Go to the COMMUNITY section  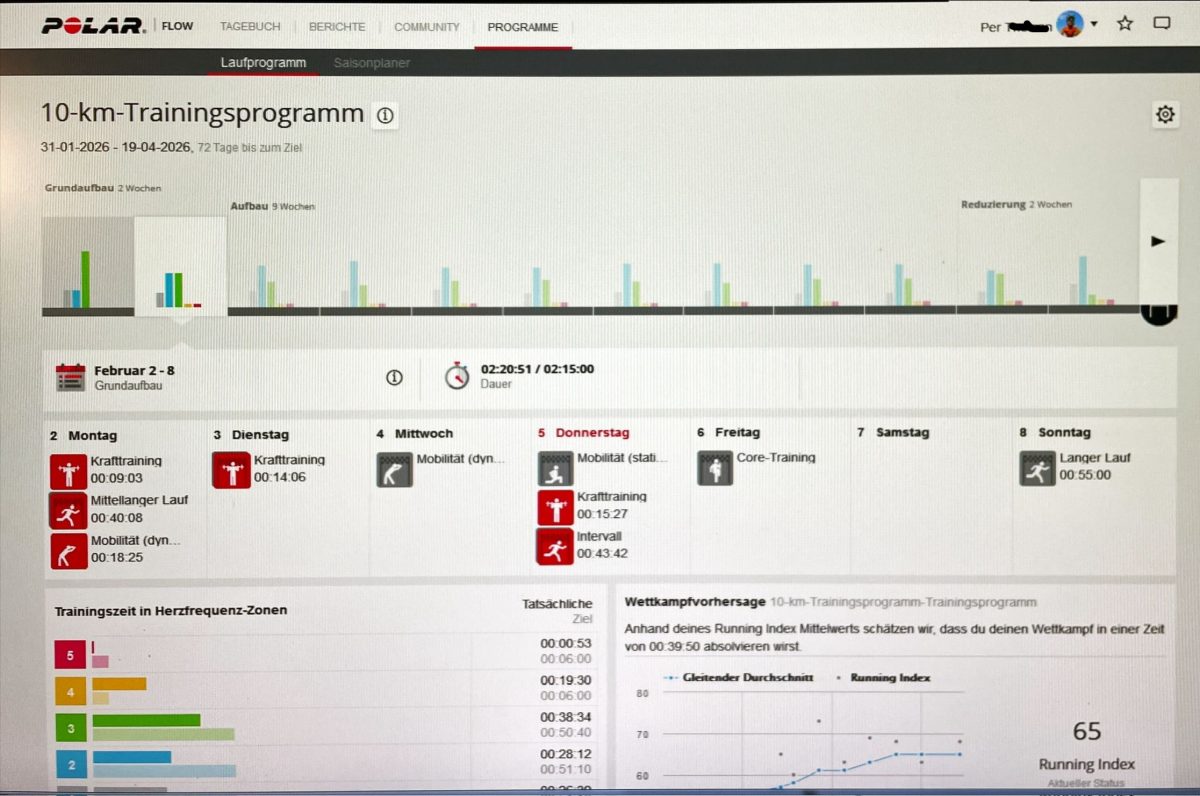(426, 27)
